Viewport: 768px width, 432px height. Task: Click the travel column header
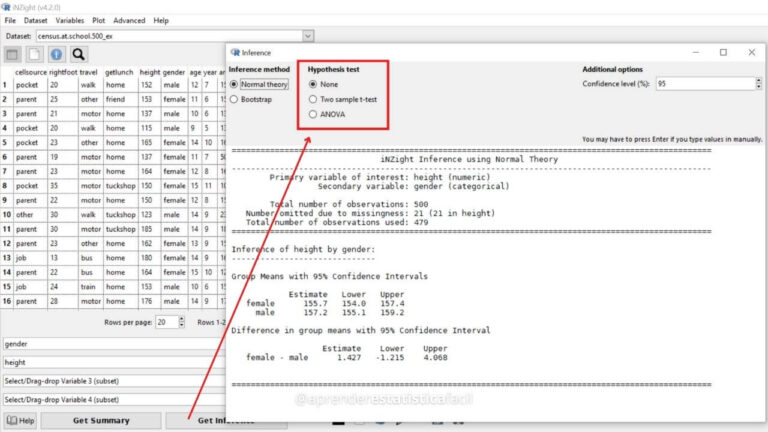[89, 72]
